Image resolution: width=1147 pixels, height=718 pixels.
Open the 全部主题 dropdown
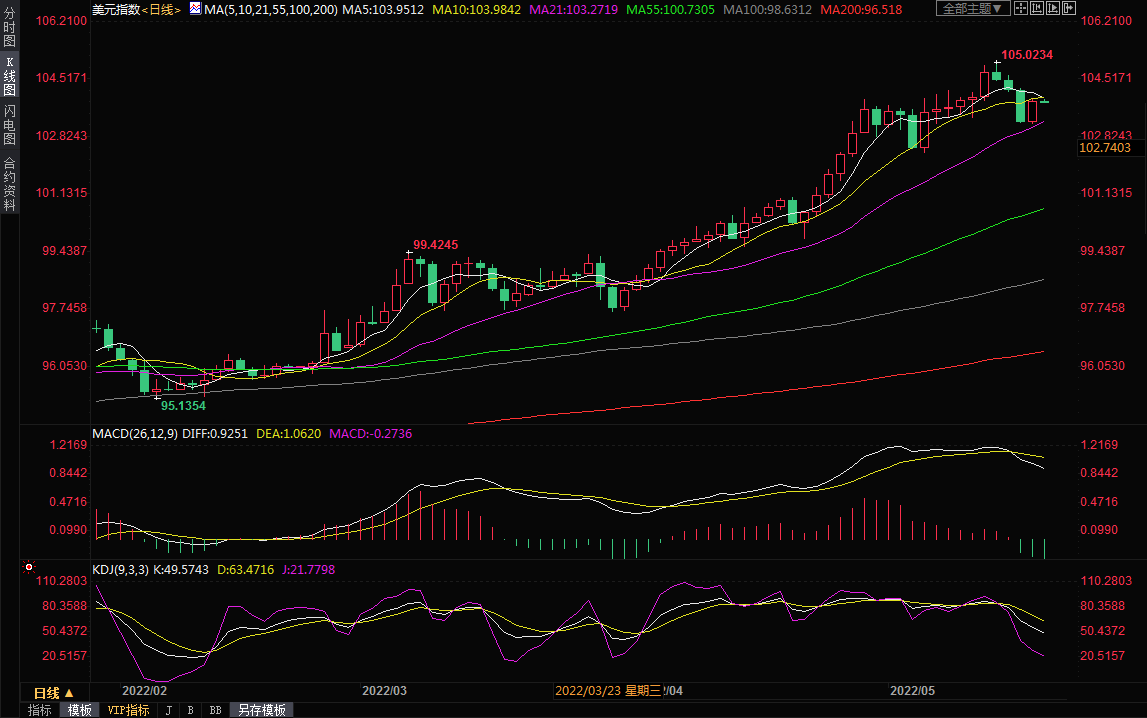[x=973, y=8]
